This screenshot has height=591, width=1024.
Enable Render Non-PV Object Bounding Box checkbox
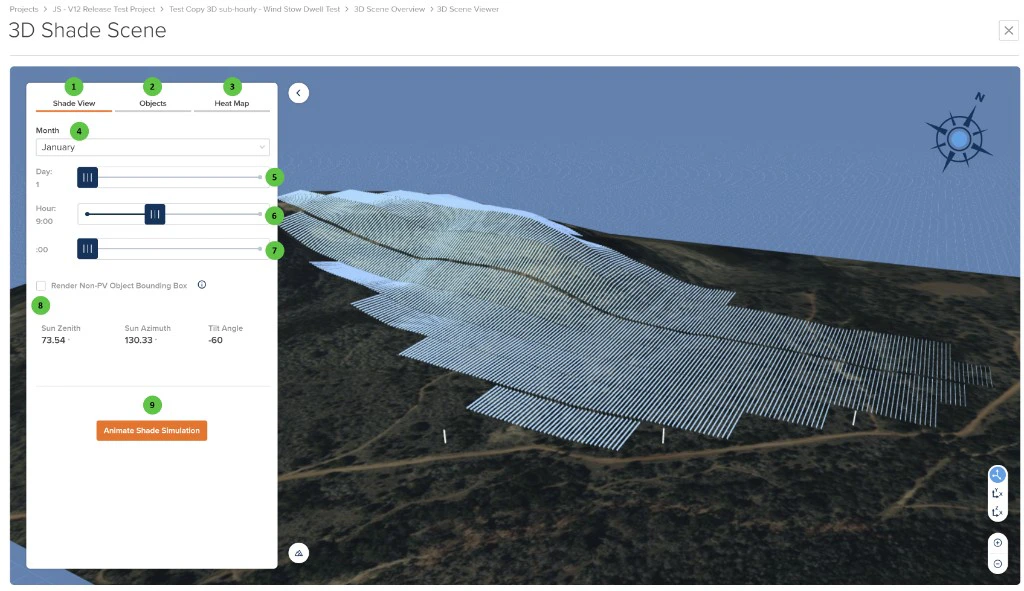41,285
